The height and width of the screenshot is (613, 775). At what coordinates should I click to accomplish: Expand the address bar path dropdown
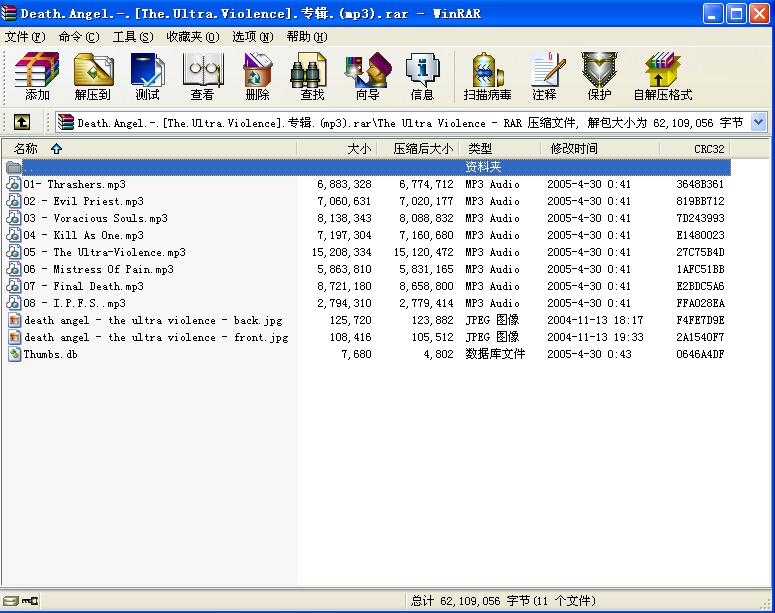[x=759, y=122]
